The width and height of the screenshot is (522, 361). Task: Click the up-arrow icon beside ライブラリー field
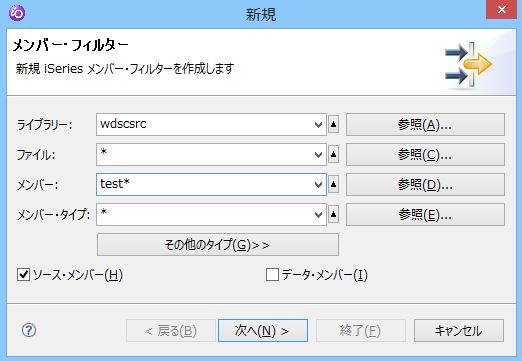333,124
